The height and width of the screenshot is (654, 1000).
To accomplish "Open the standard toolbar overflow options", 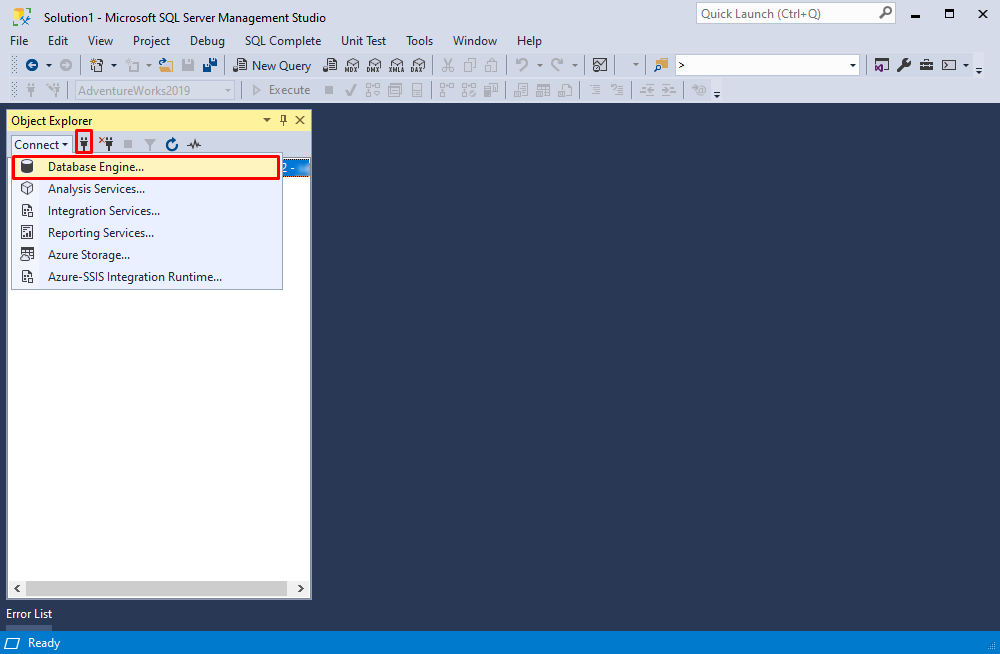I will [979, 70].
